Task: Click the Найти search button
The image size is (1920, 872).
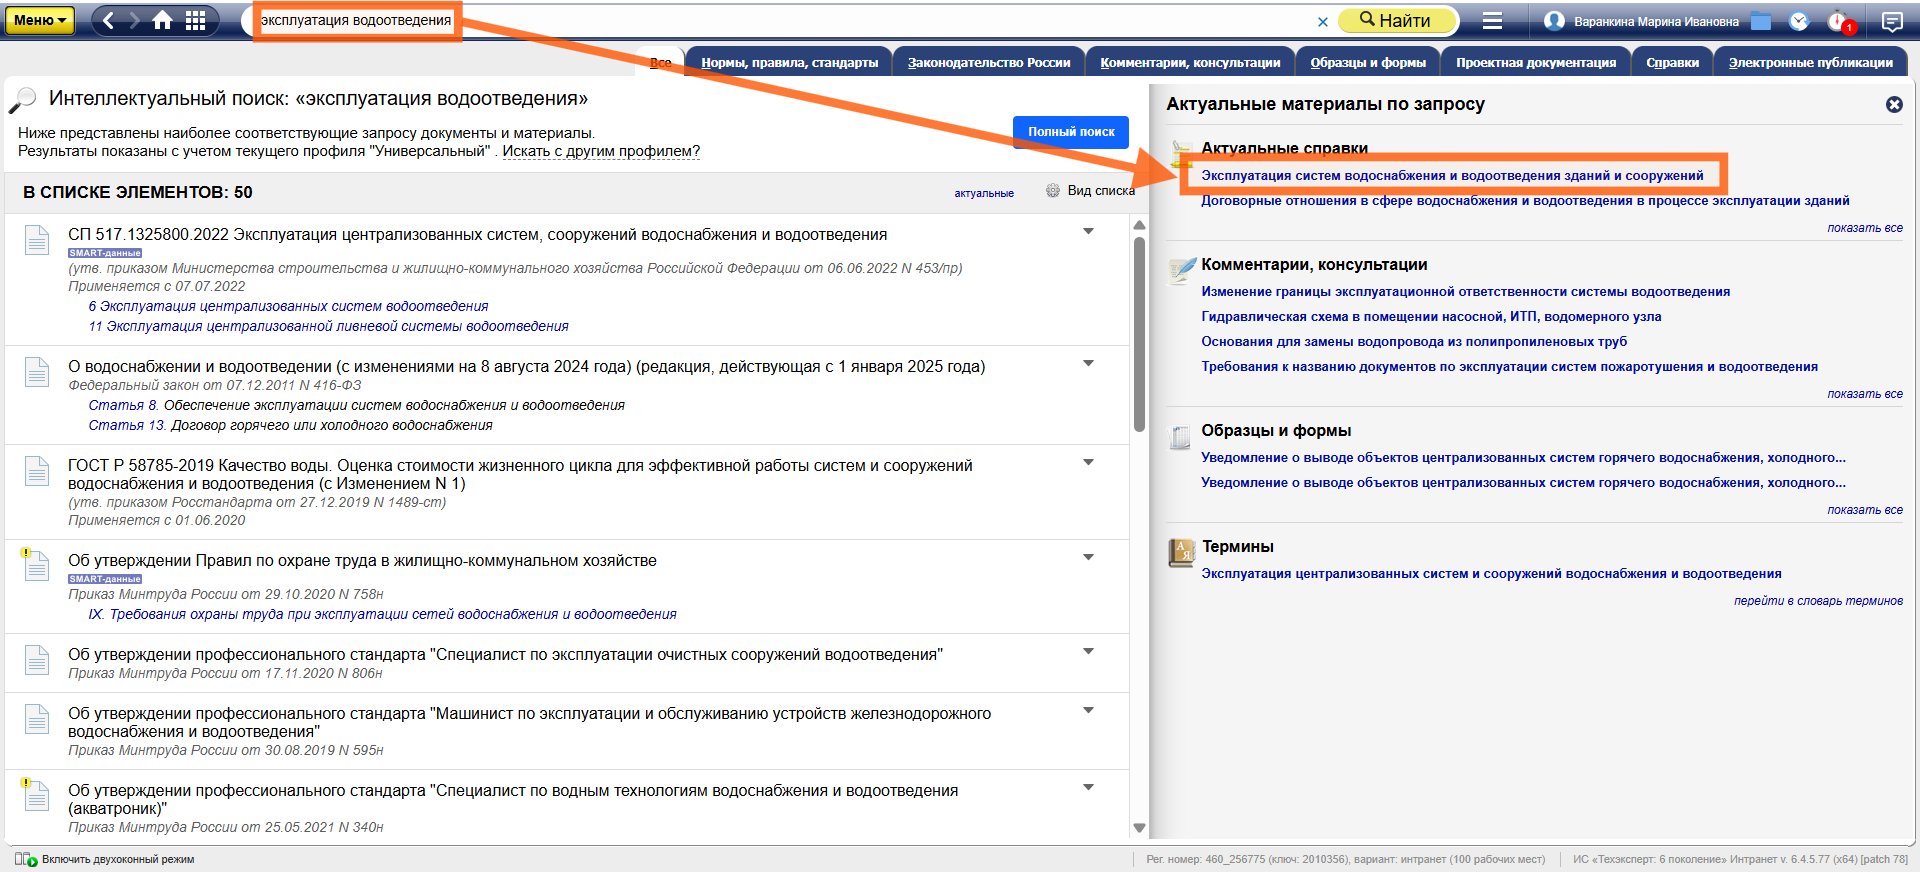Action: tap(1396, 20)
